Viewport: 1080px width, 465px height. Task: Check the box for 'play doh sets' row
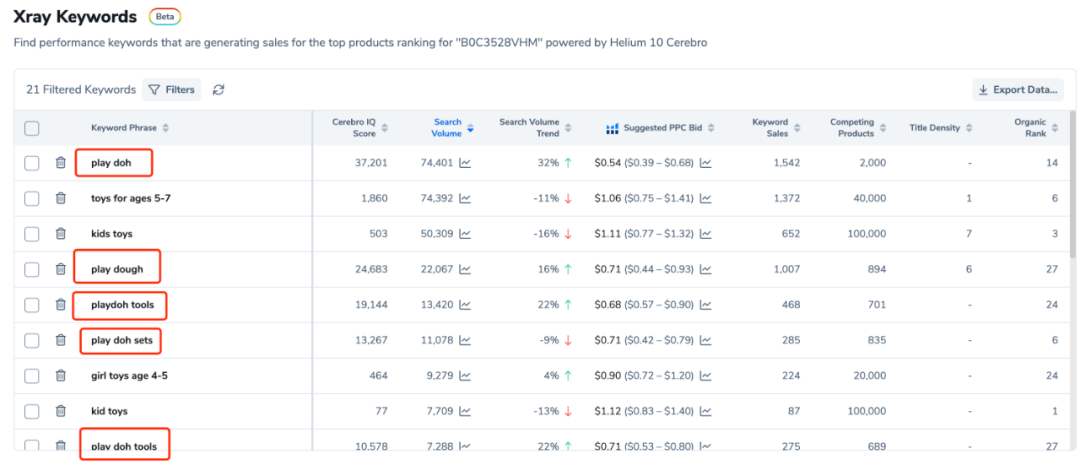point(32,340)
